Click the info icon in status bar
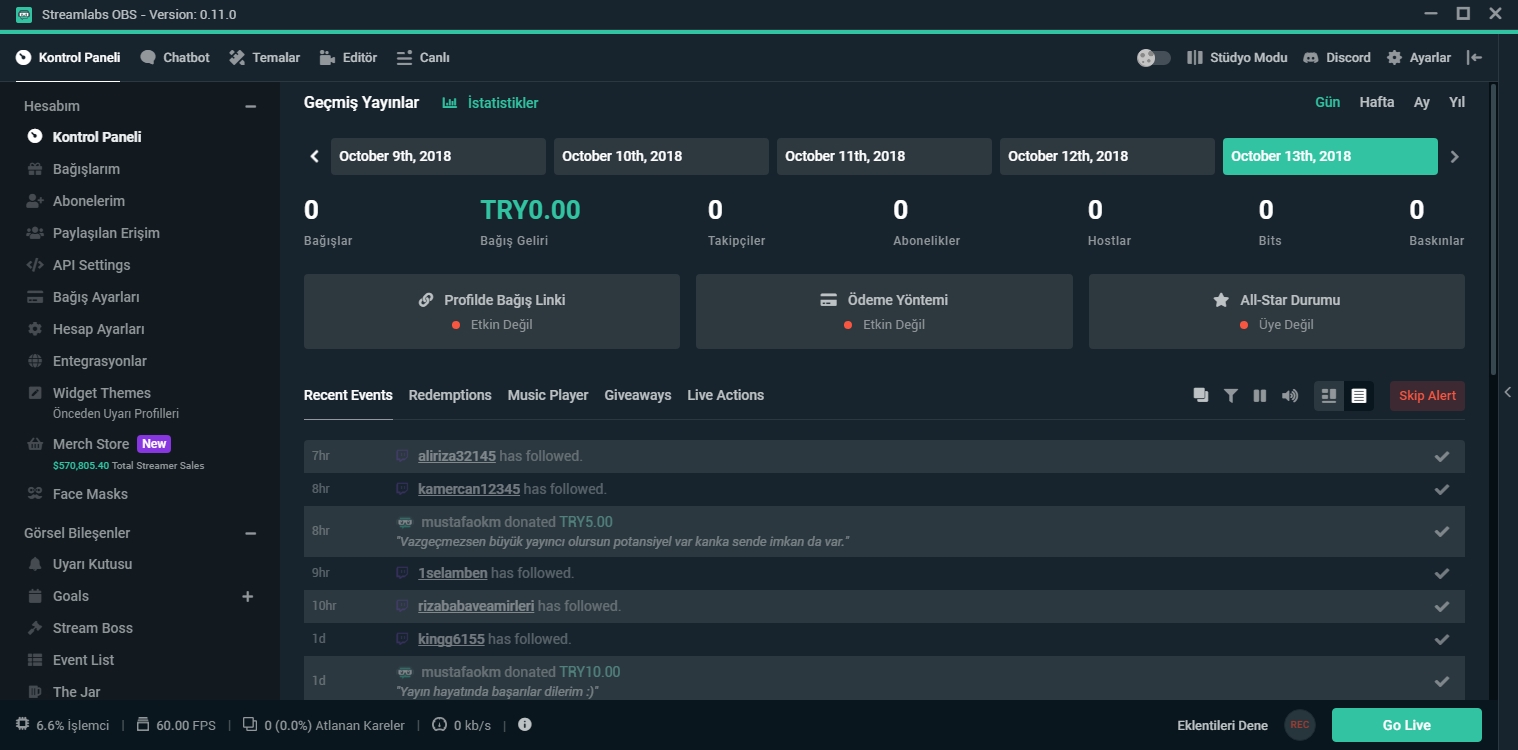 pos(525,725)
